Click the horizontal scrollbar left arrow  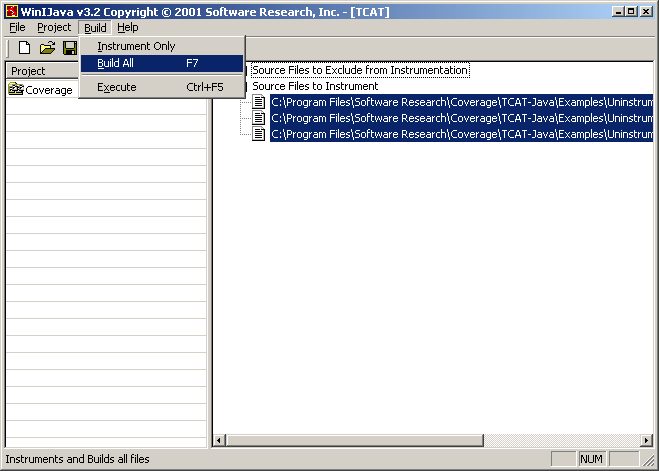pyautogui.click(x=219, y=440)
